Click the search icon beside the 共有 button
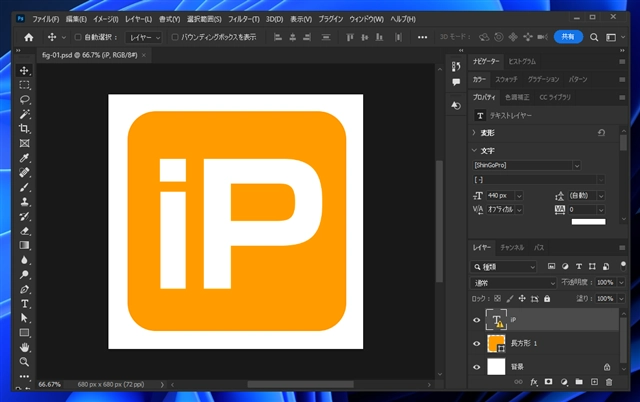This screenshot has height=402, width=640. [593, 37]
